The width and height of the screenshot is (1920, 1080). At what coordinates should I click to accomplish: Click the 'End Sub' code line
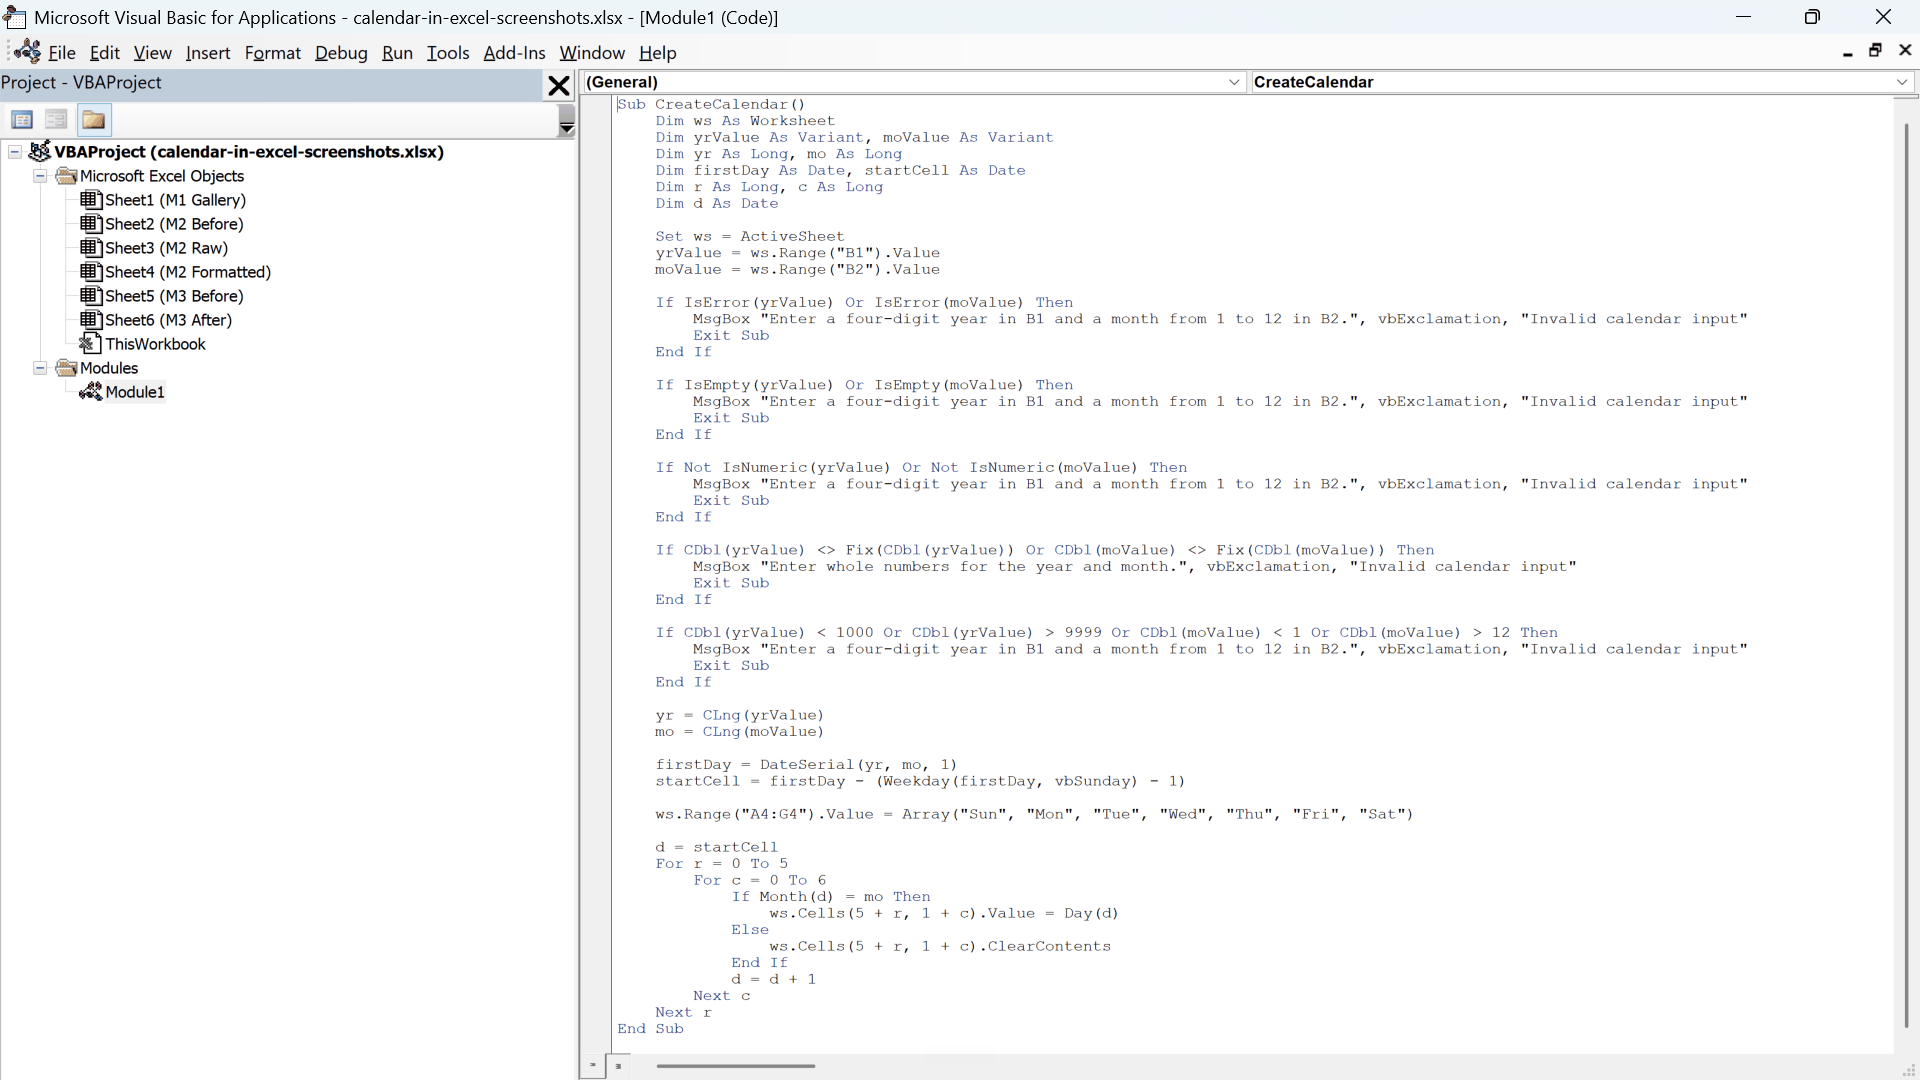point(650,1028)
